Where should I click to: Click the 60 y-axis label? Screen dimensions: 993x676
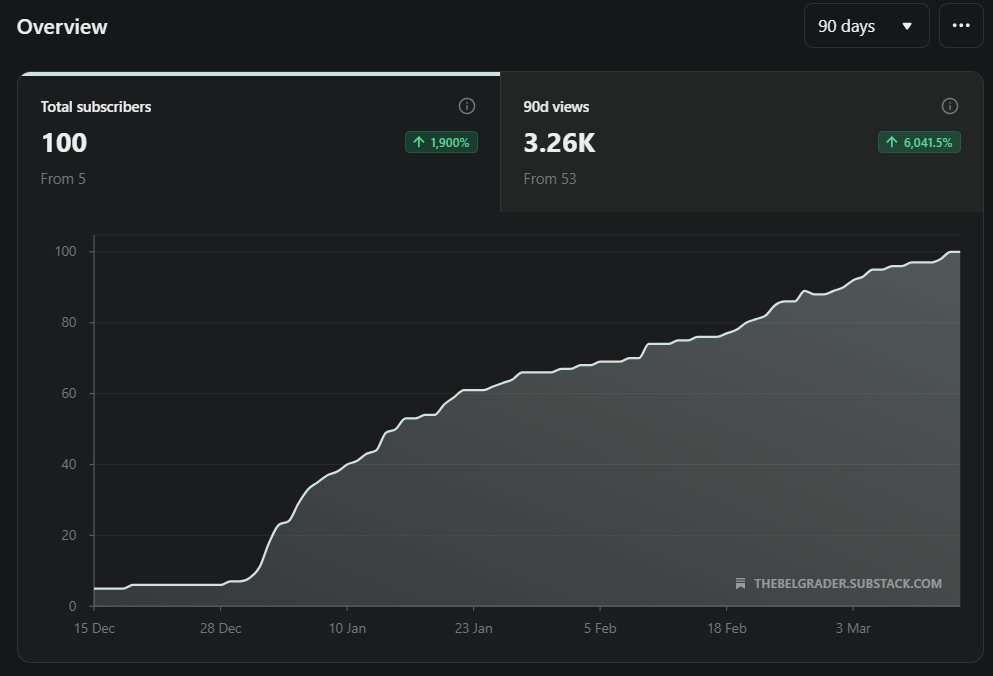click(x=68, y=393)
